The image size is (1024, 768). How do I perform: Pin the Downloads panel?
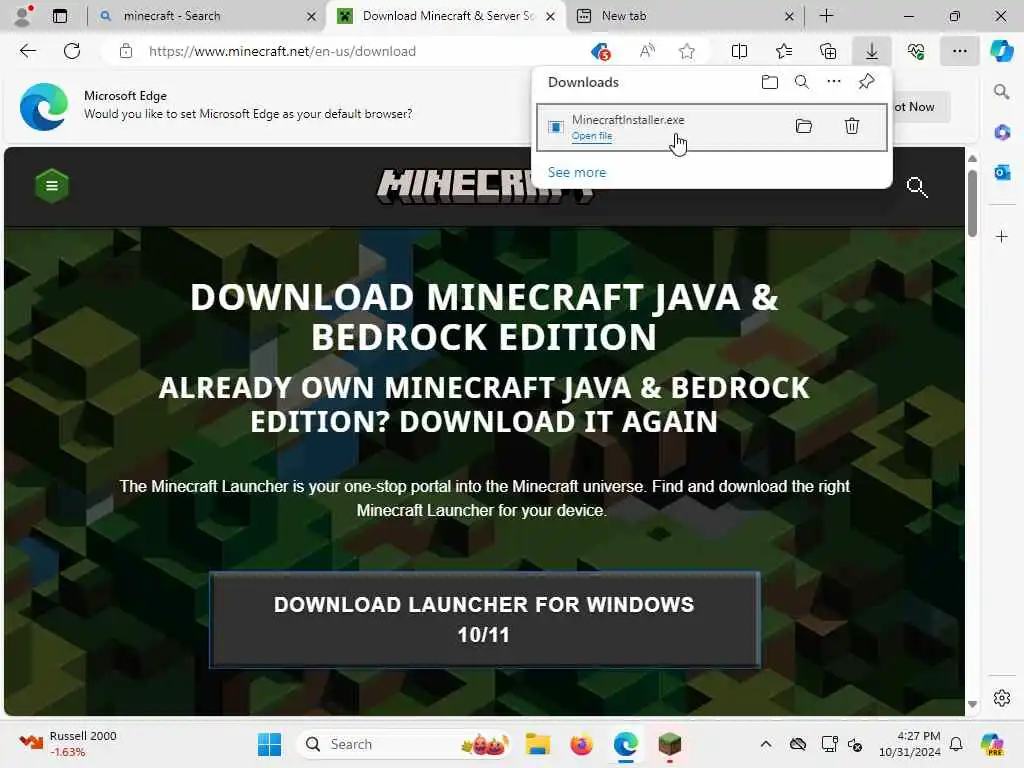[x=866, y=82]
